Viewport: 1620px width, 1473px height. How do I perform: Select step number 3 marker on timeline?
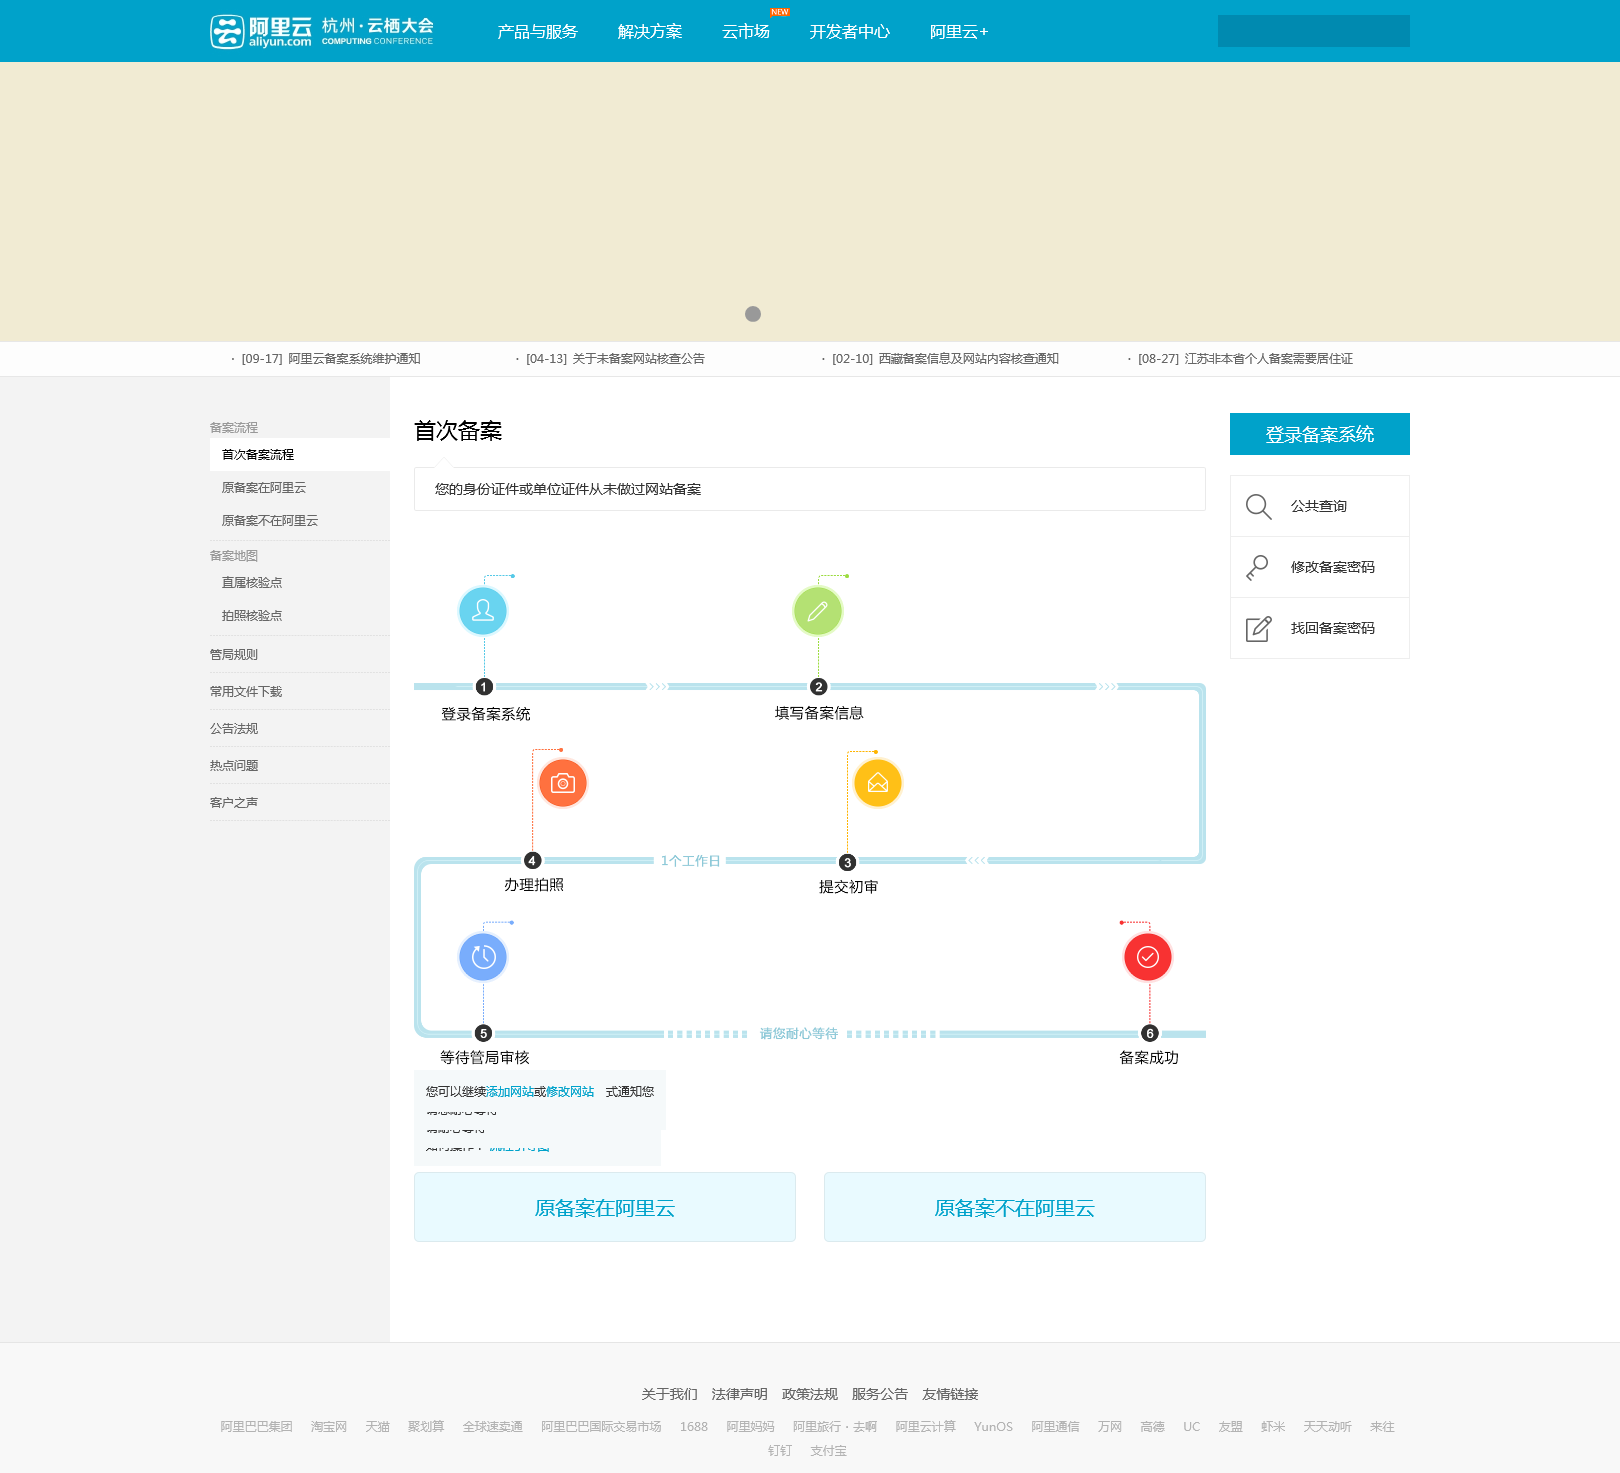[847, 862]
